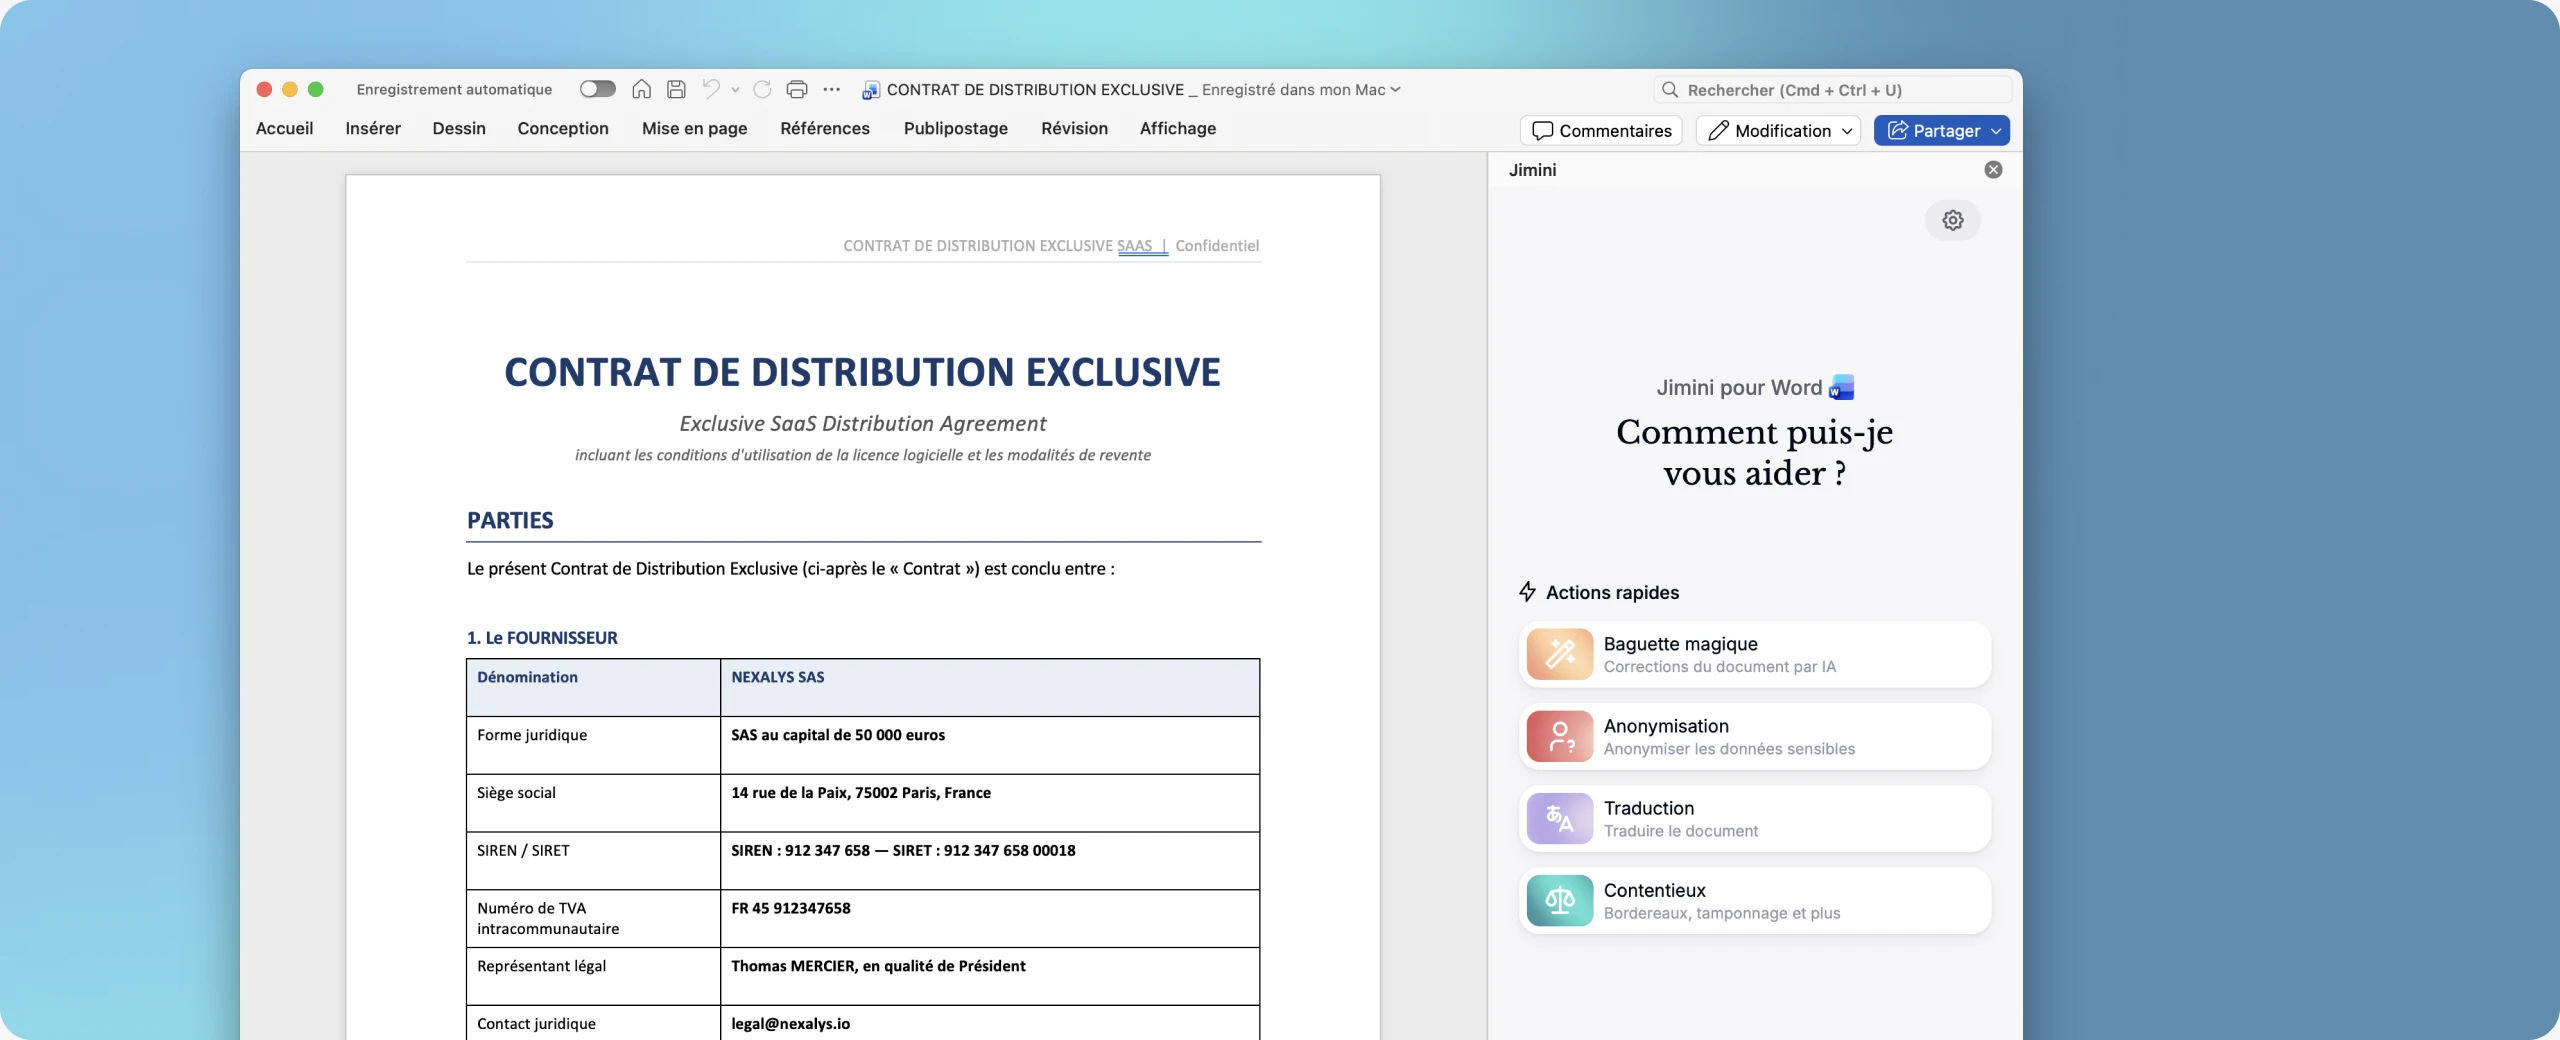This screenshot has height=1040, width=2560.
Task: Click the legal@nexalys.io email cell
Action: point(989,1024)
